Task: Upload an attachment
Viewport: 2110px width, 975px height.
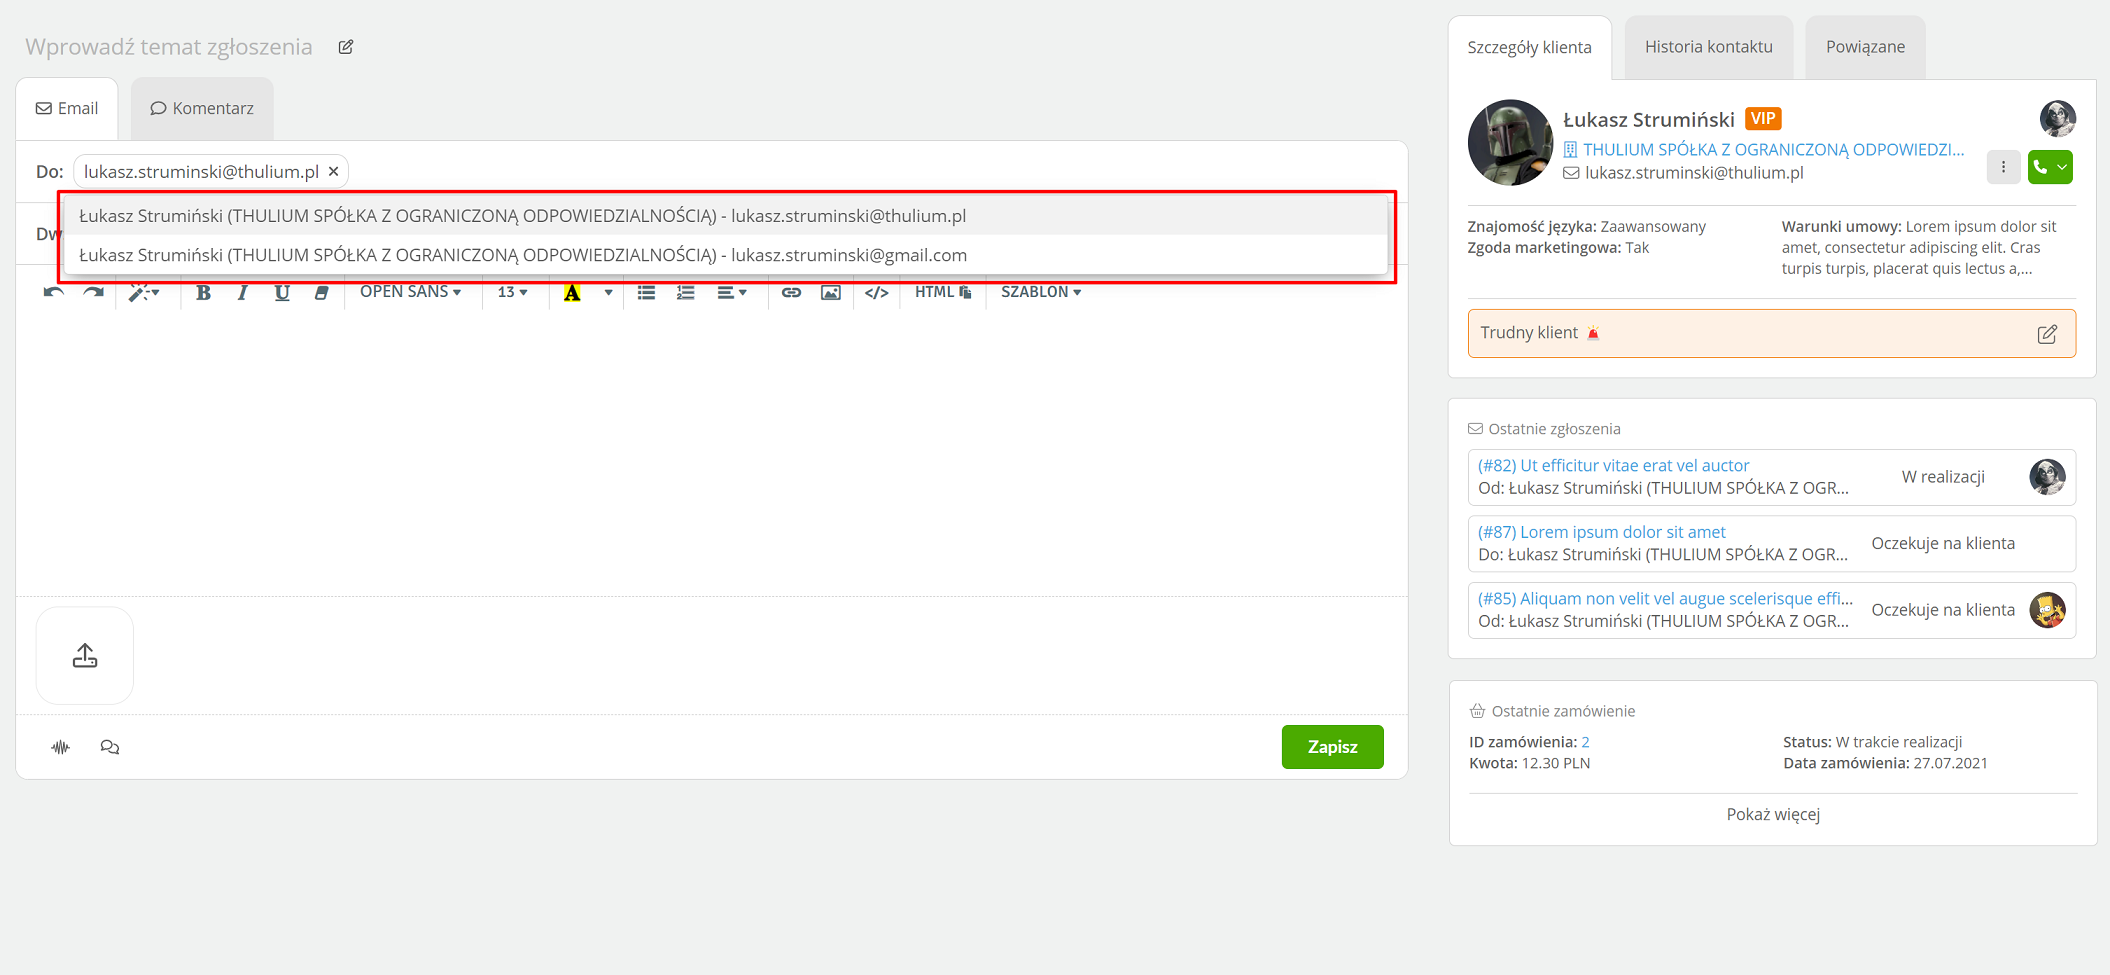Action: 85,656
